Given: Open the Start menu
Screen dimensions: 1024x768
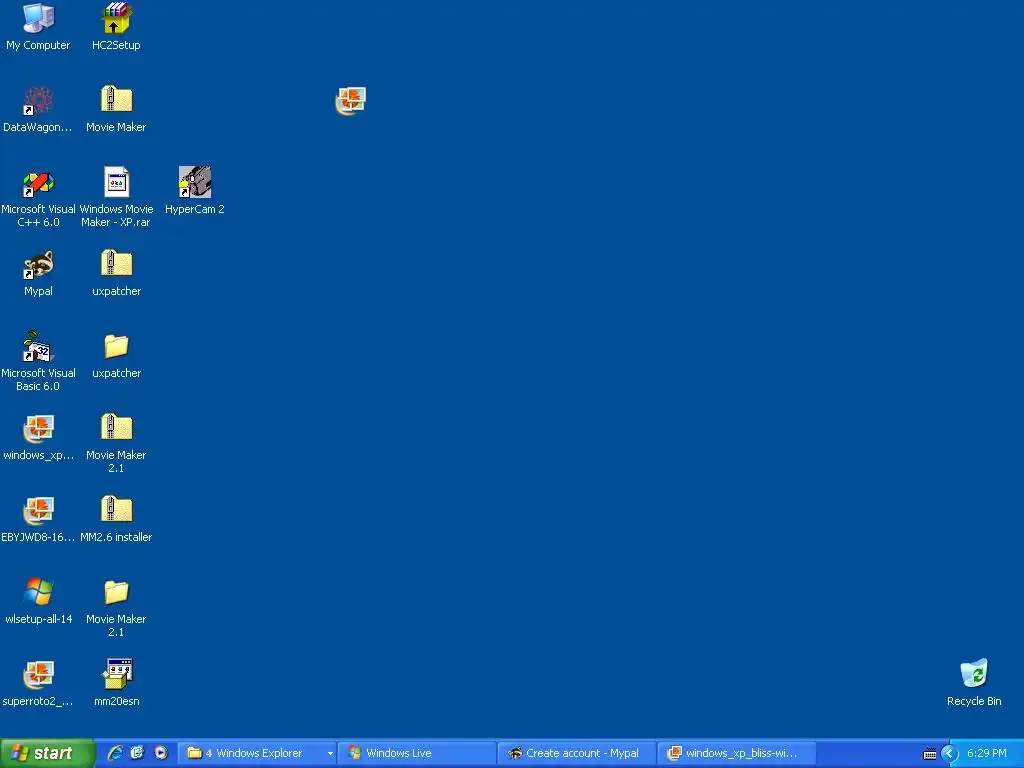Looking at the screenshot, I should [x=47, y=753].
